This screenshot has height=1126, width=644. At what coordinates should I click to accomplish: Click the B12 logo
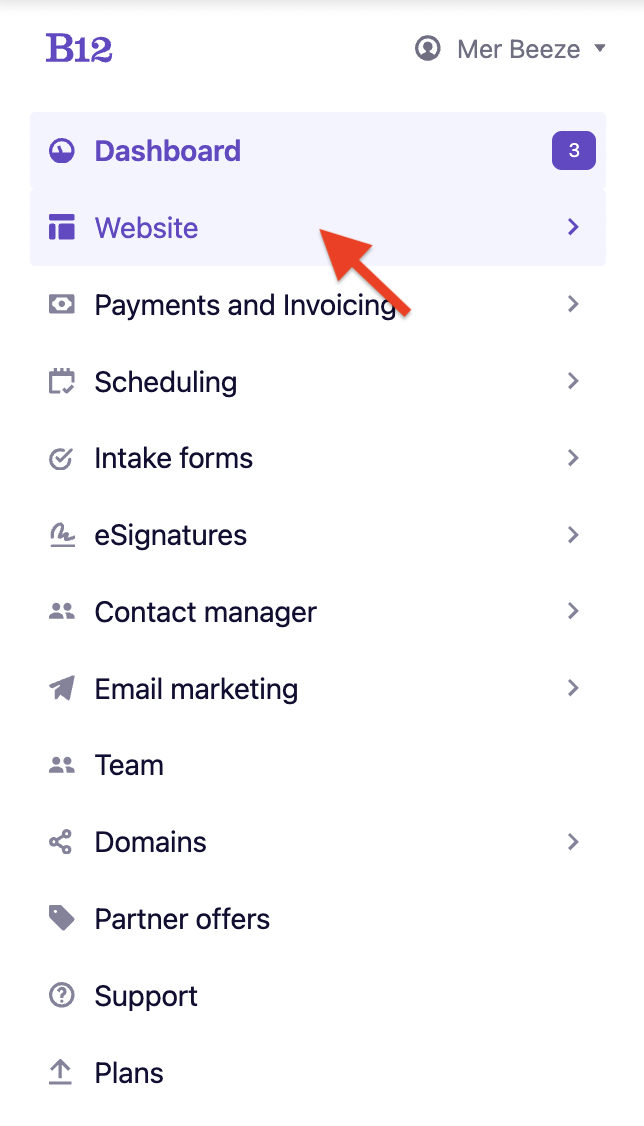(79, 48)
